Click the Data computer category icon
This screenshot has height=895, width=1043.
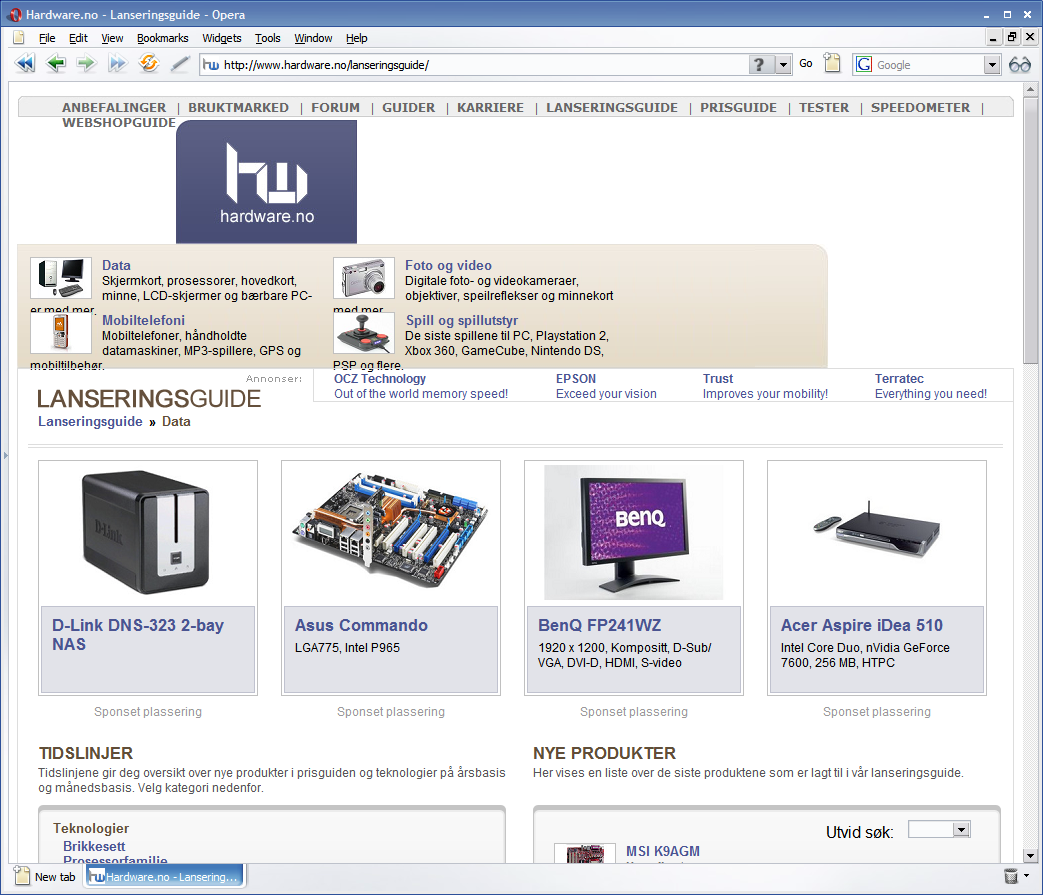tap(61, 278)
